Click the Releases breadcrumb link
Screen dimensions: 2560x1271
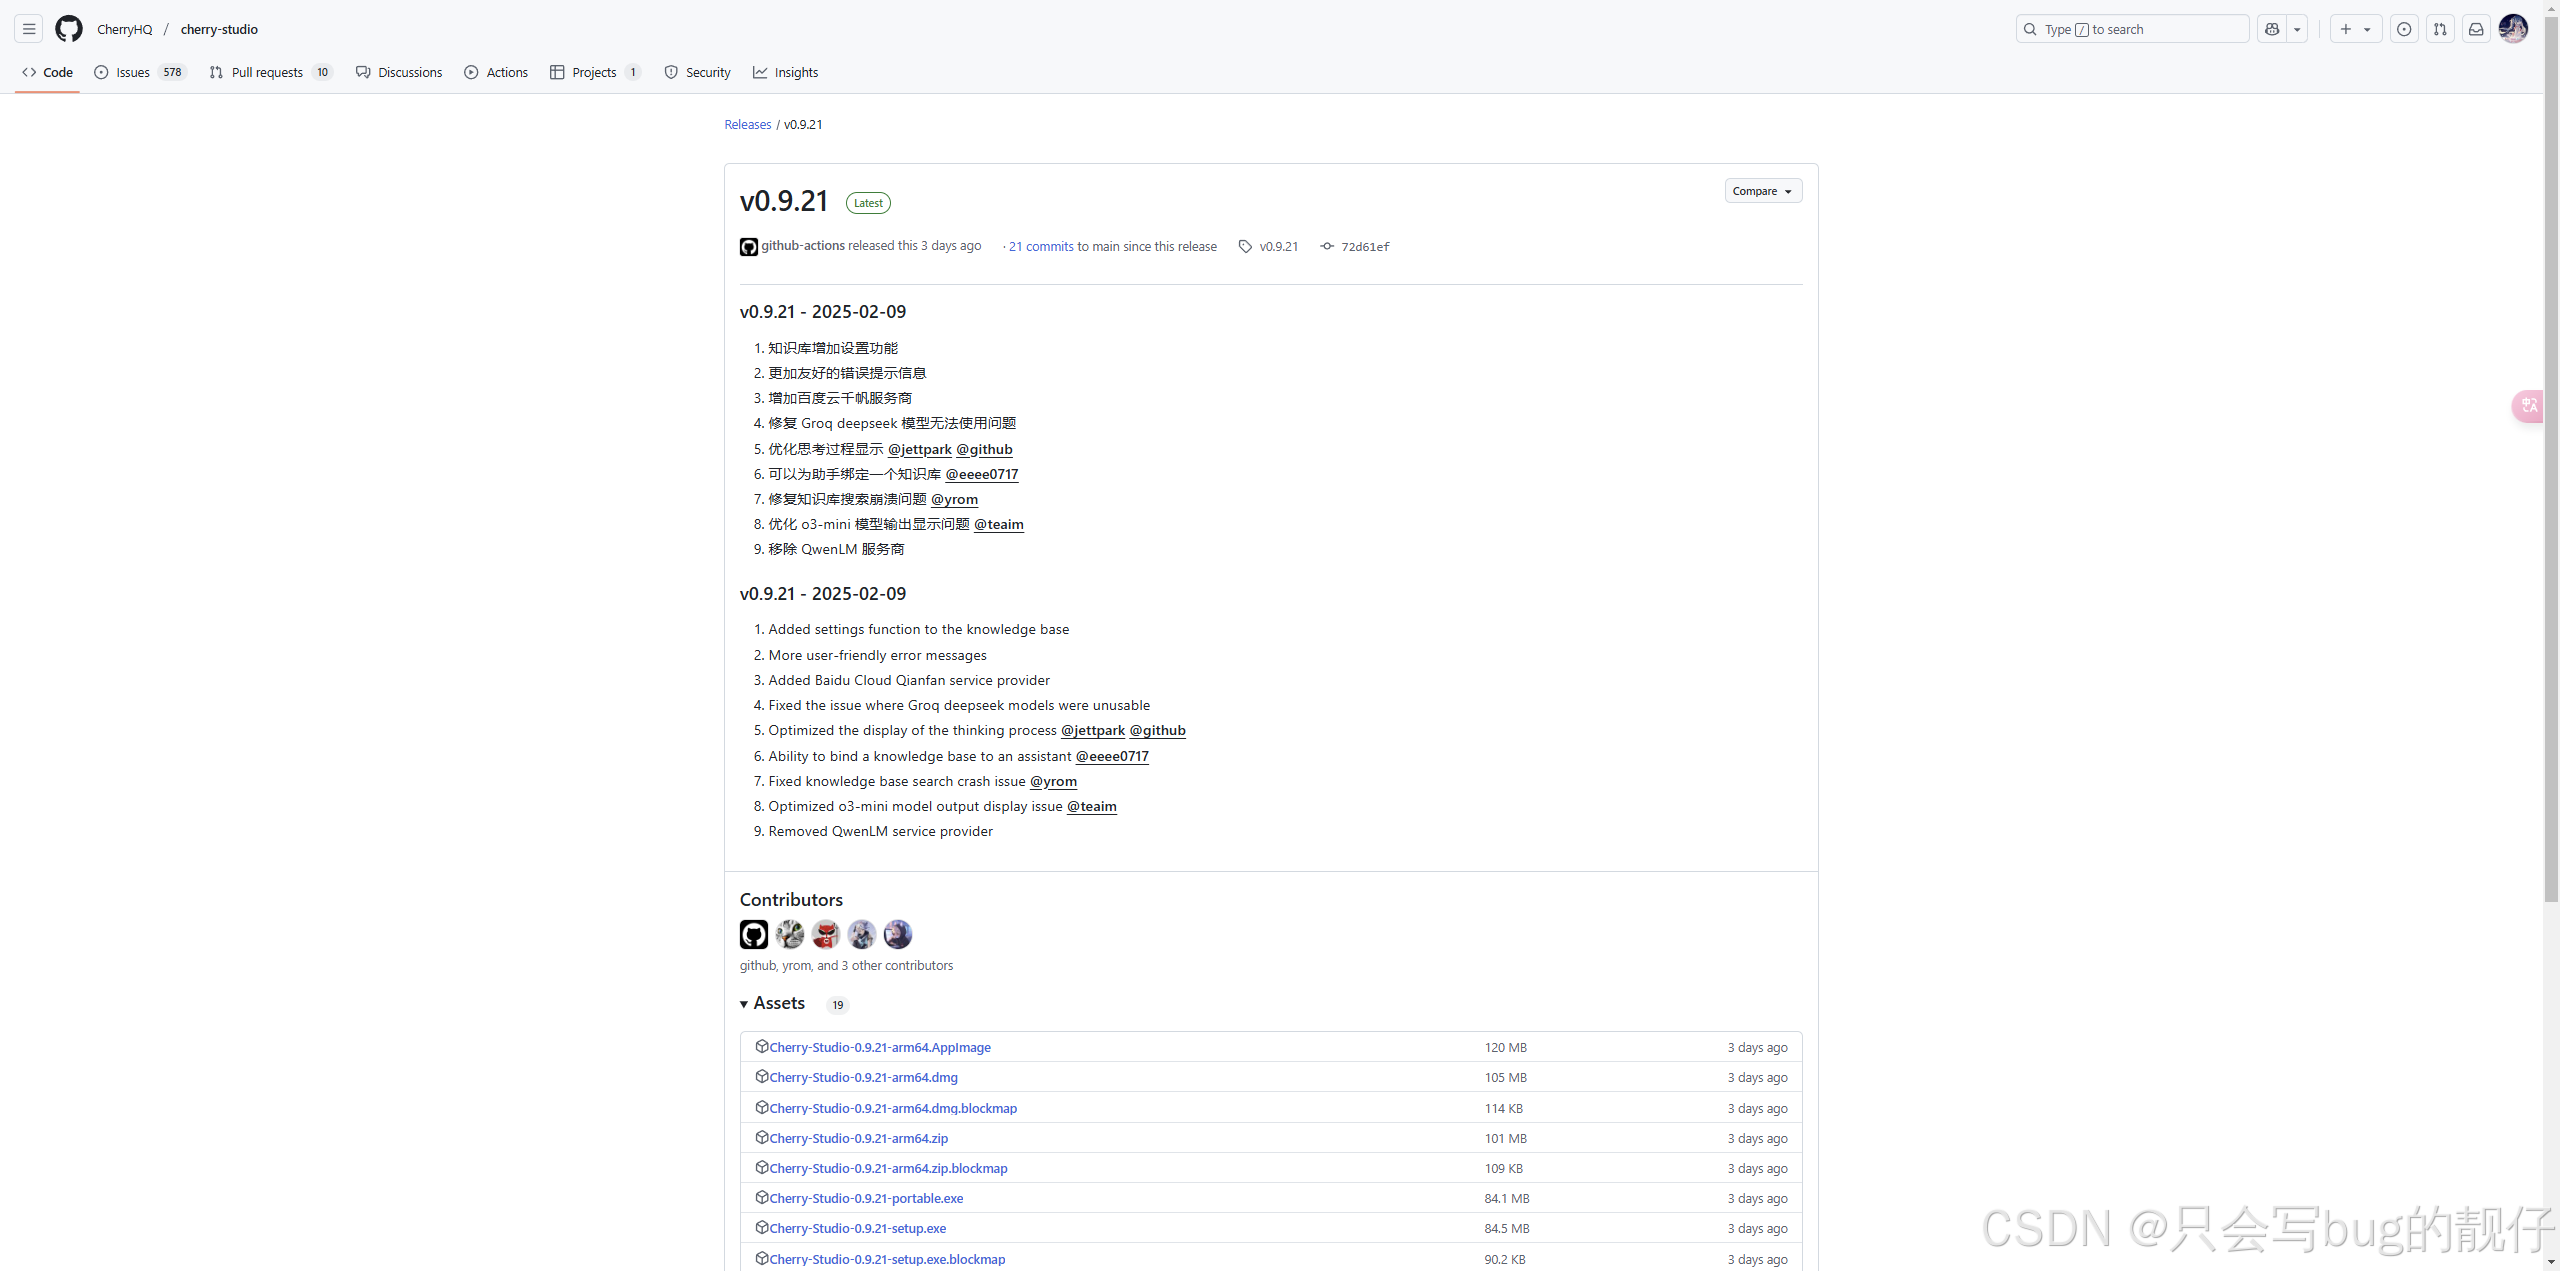[747, 124]
